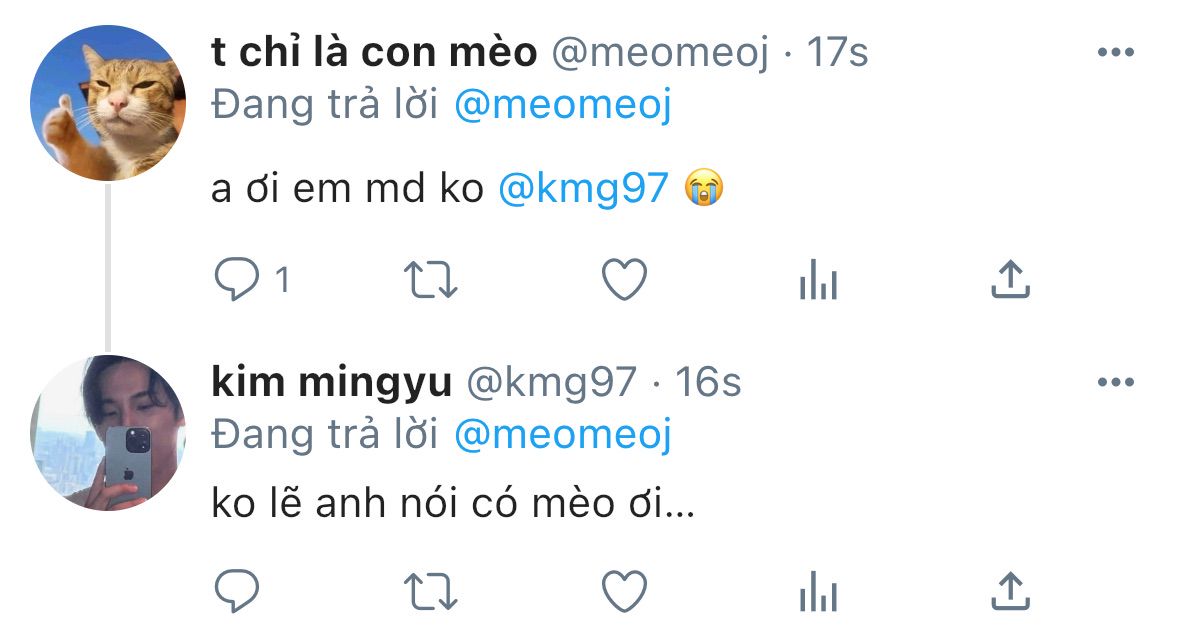The image size is (1179, 638).
Task: Open more options on kim mingyu's tweet
Action: click(1116, 382)
